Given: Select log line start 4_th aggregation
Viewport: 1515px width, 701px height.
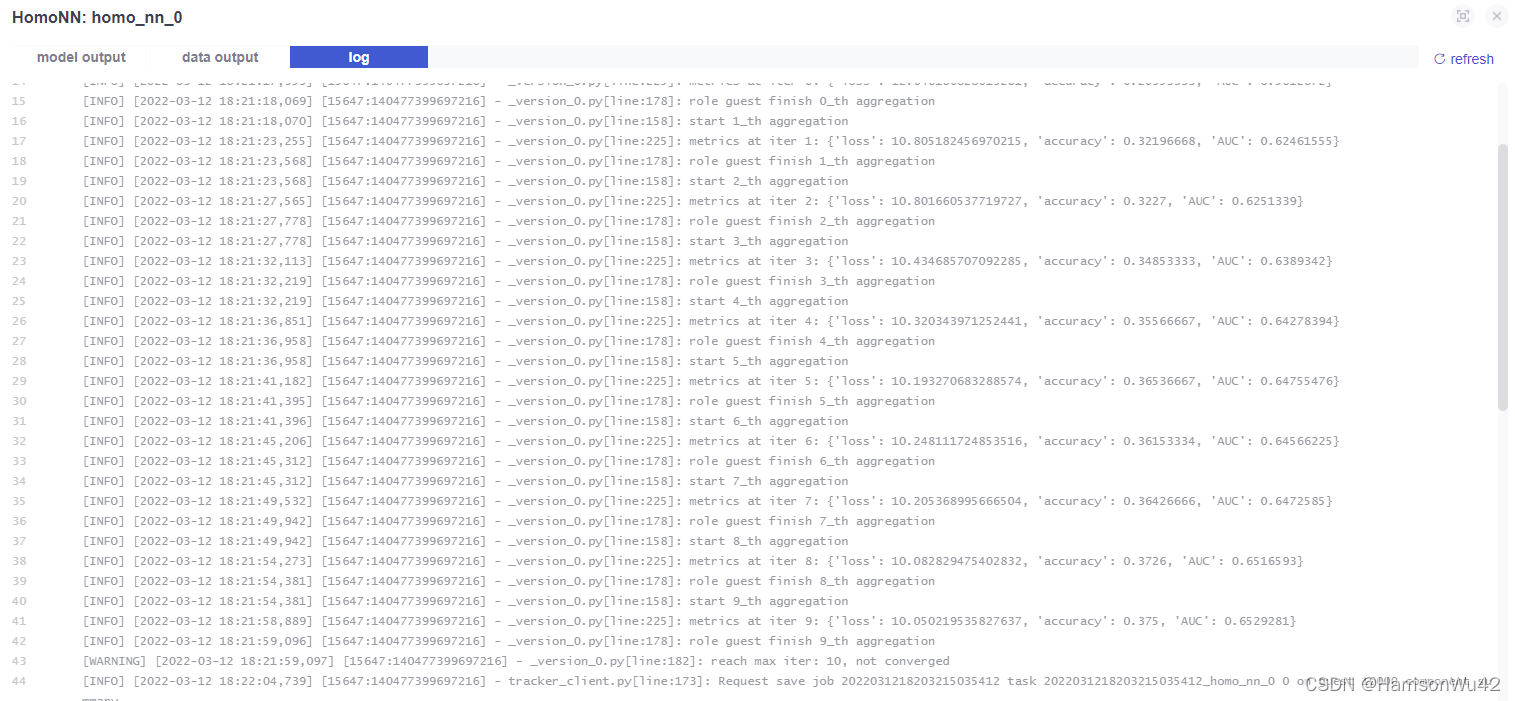Looking at the screenshot, I should [466, 301].
